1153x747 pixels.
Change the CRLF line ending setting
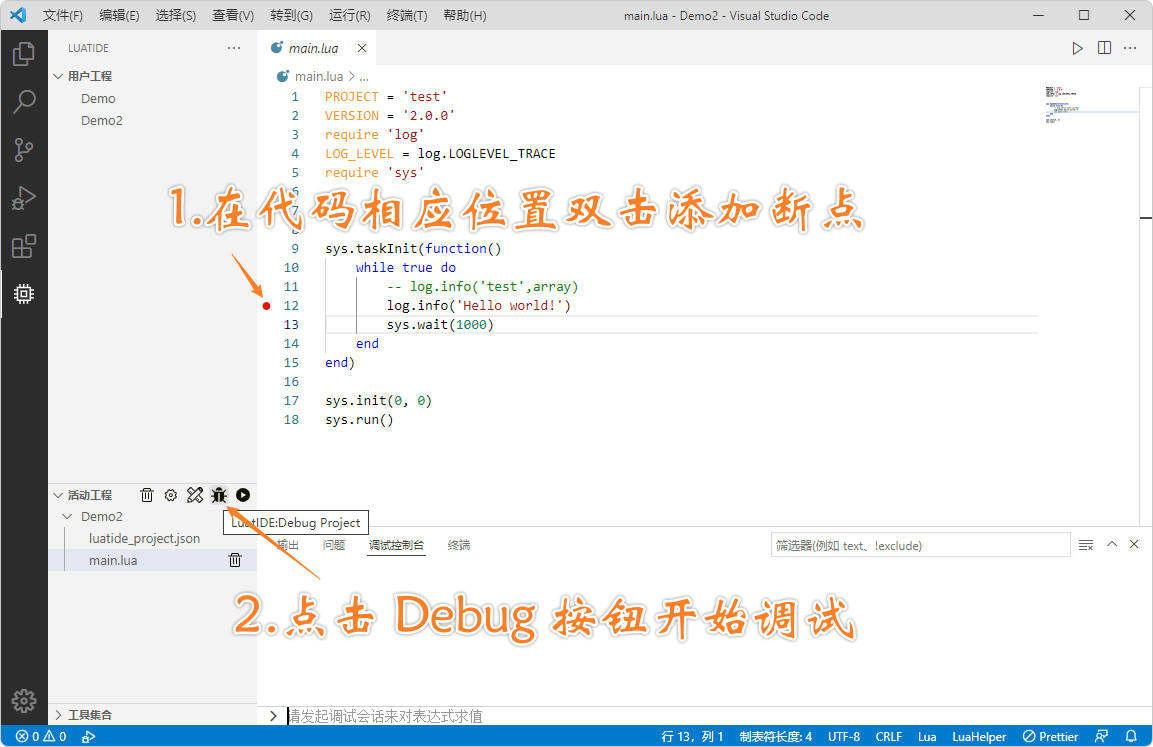click(888, 737)
